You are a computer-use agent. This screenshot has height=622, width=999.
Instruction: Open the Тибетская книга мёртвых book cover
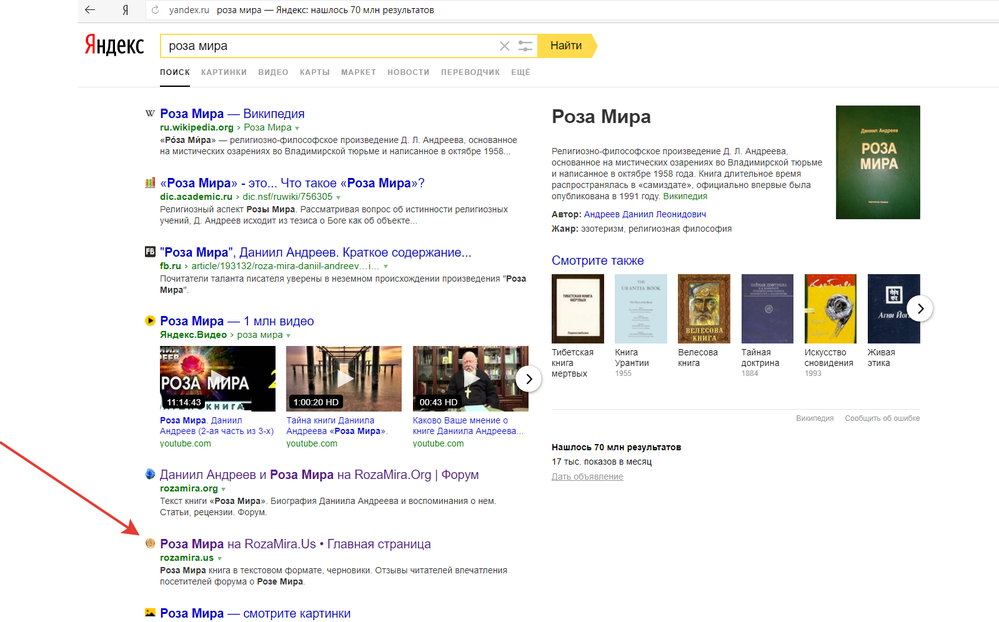[x=578, y=309]
